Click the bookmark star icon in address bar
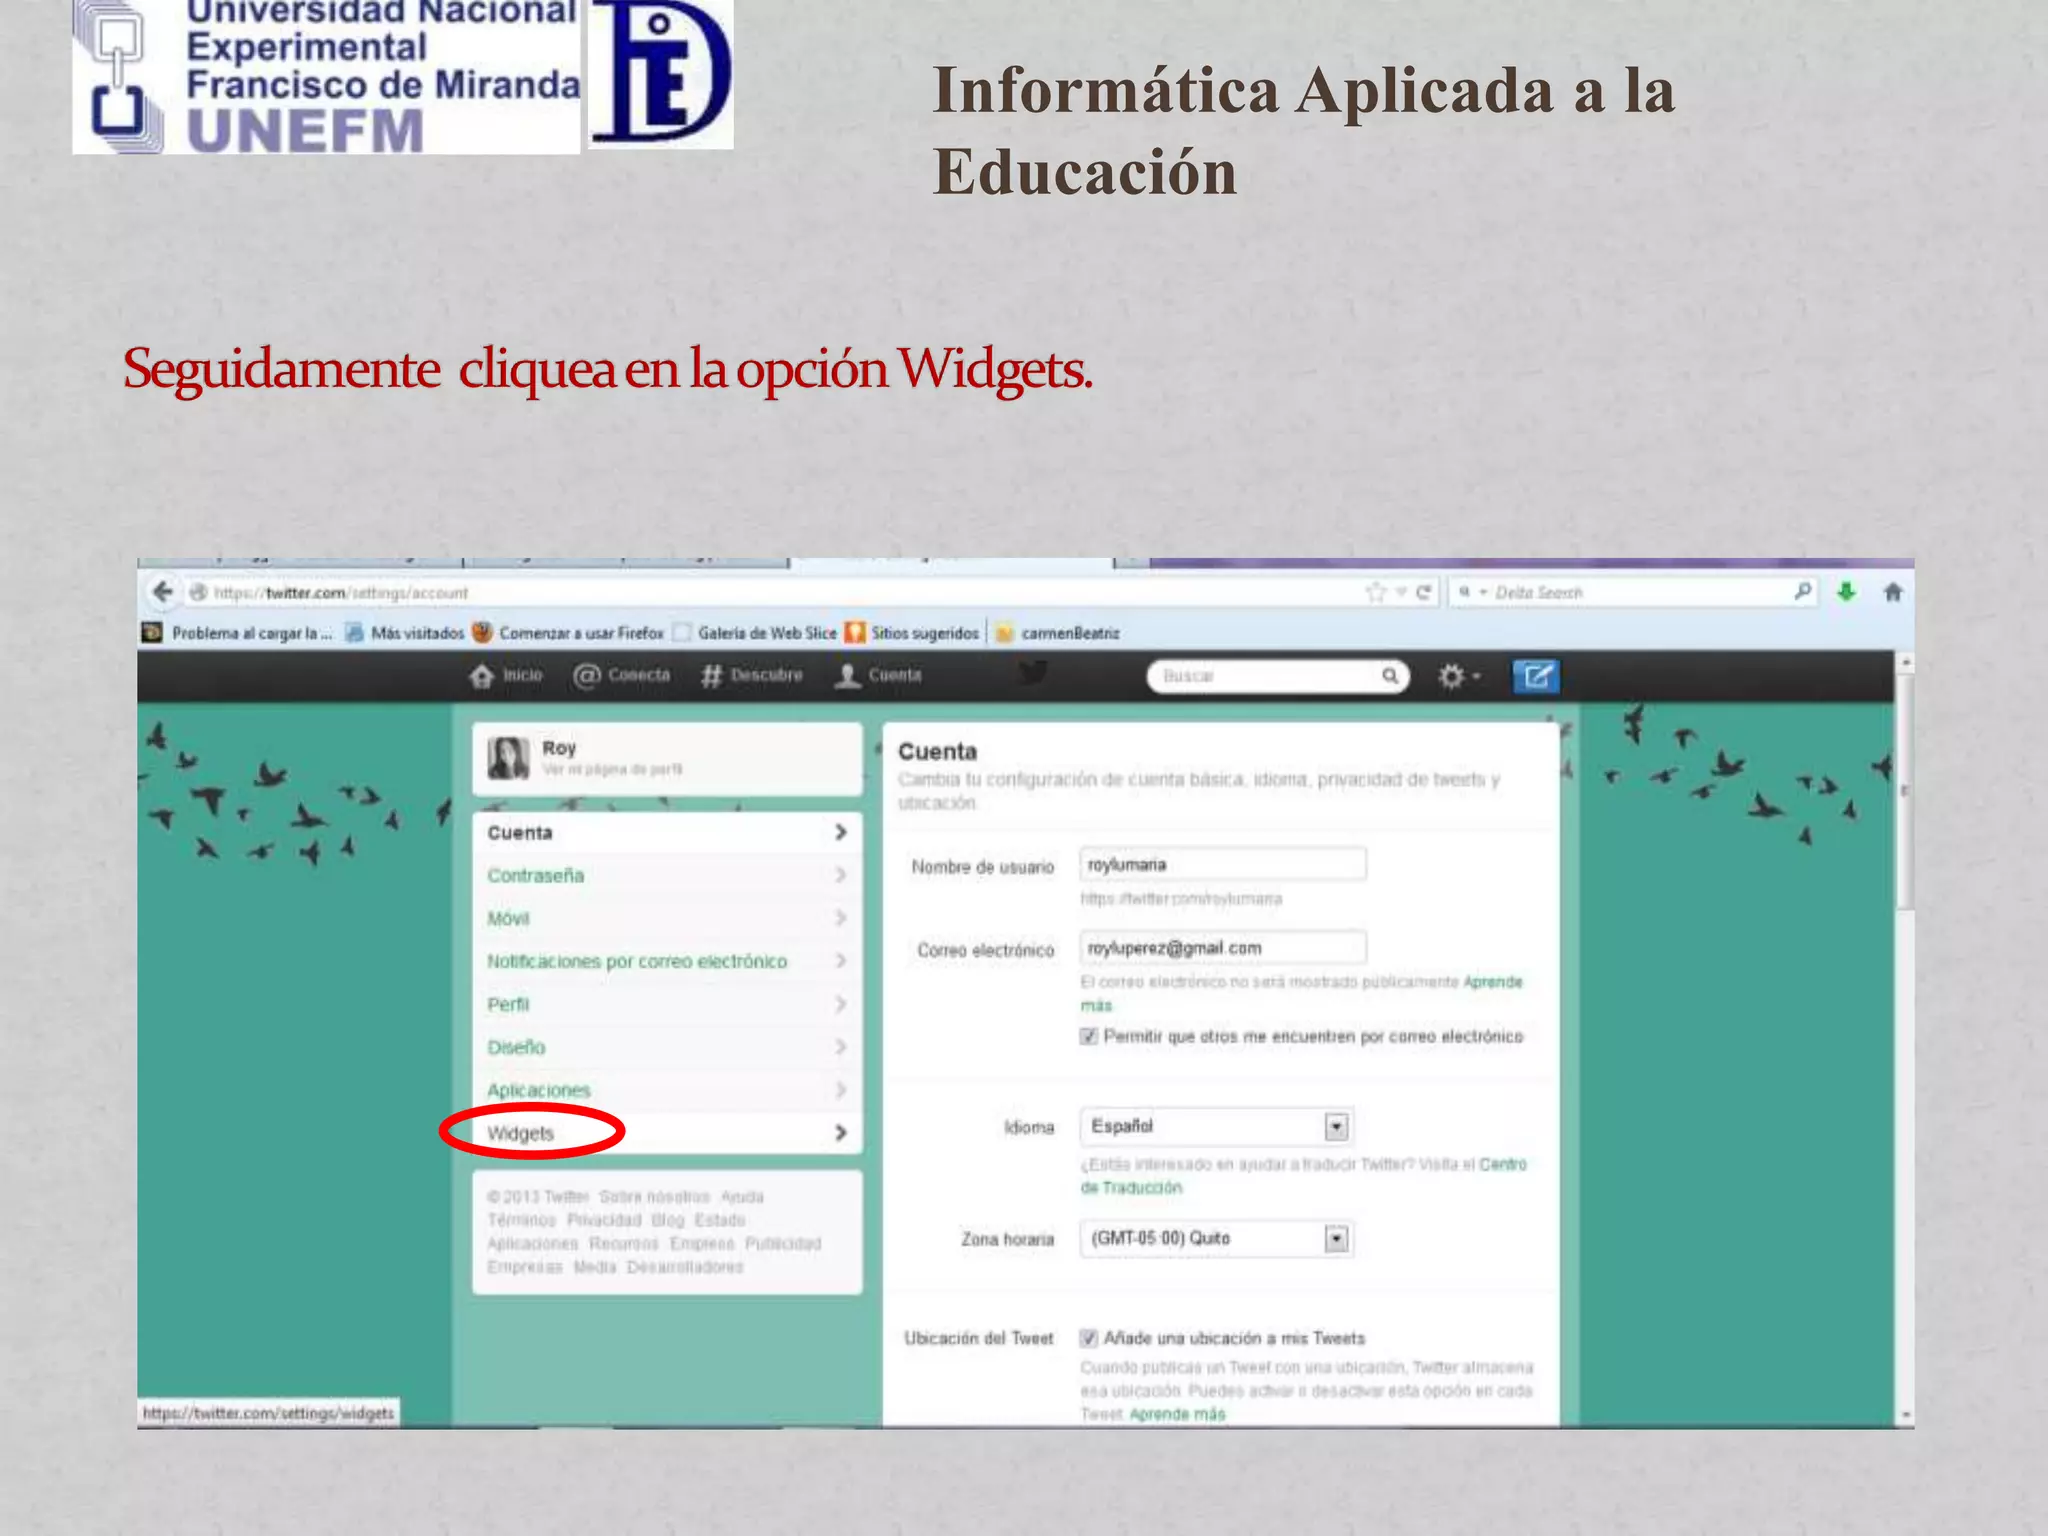This screenshot has height=1536, width=2048. click(1376, 592)
